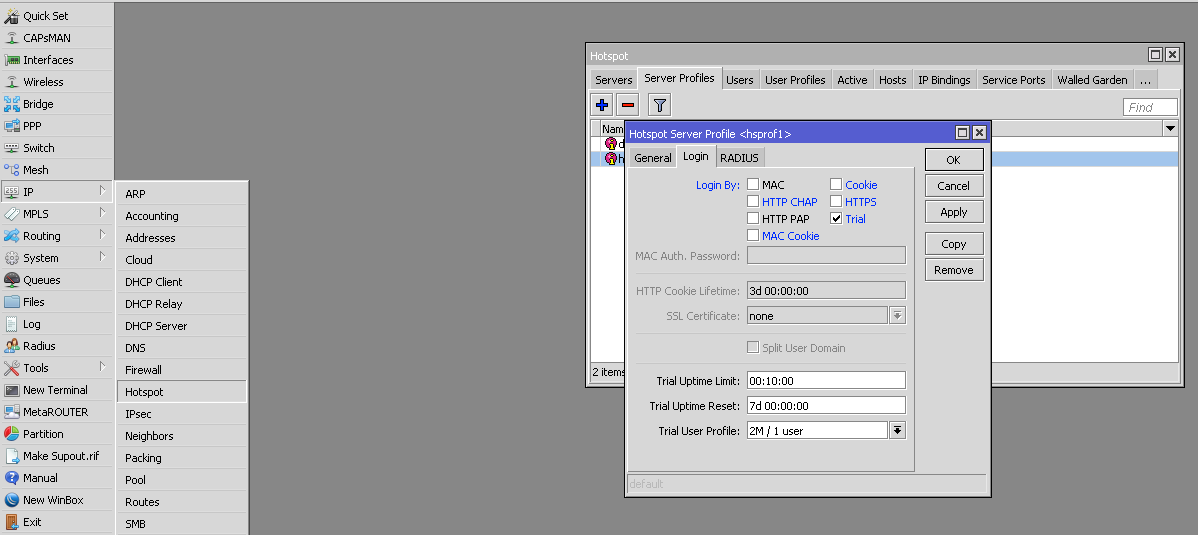The image size is (1198, 535).
Task: Uncheck the Trial login checkbox
Action: [837, 219]
